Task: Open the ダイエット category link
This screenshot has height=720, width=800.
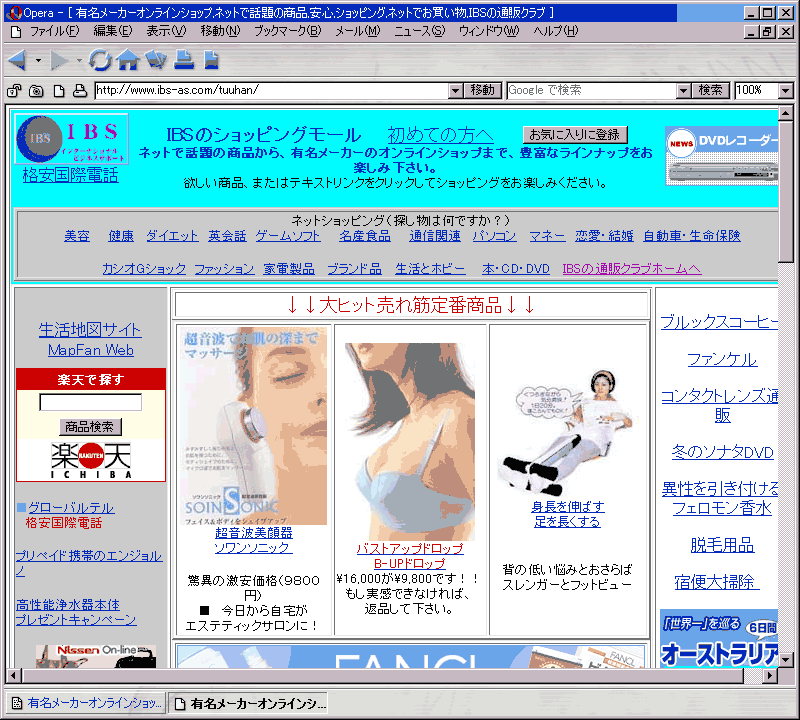Action: pos(172,236)
